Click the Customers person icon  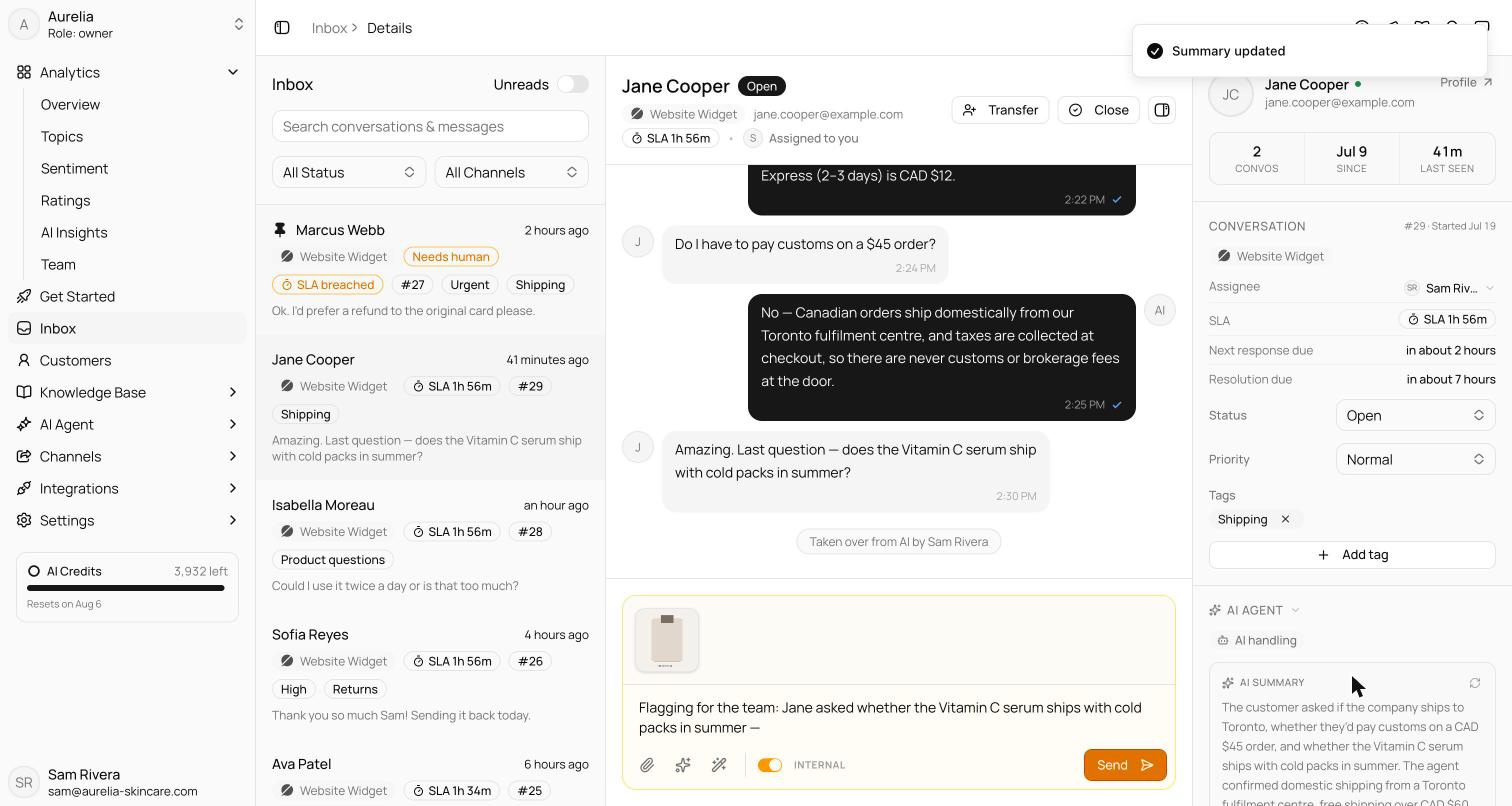point(24,360)
